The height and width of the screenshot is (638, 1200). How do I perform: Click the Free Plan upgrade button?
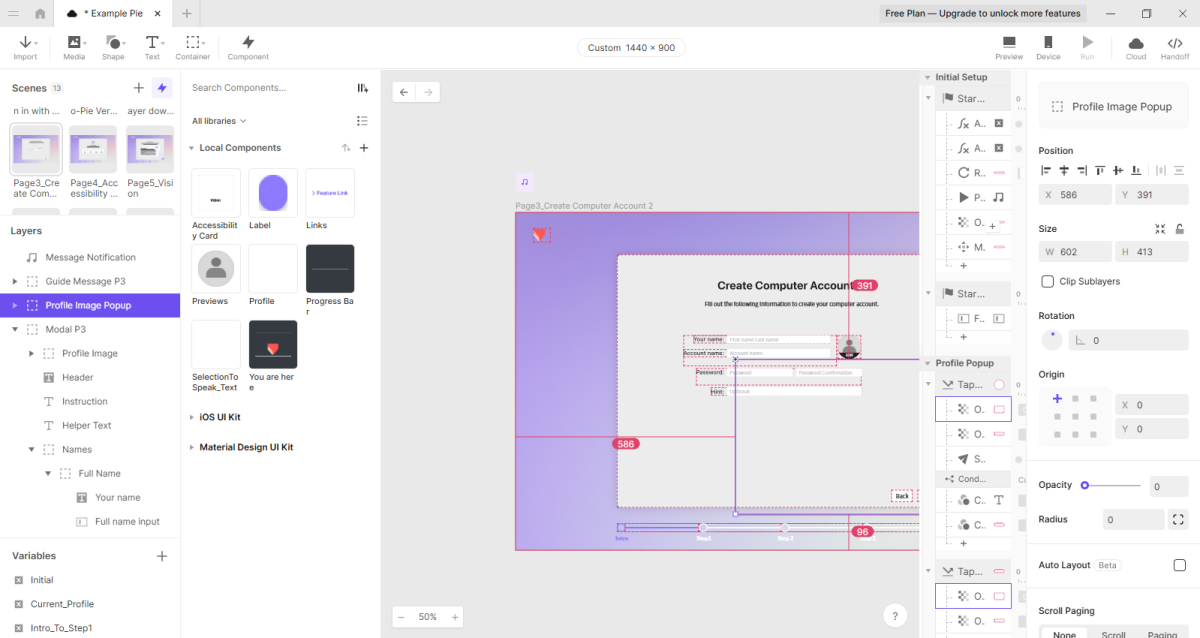982,14
